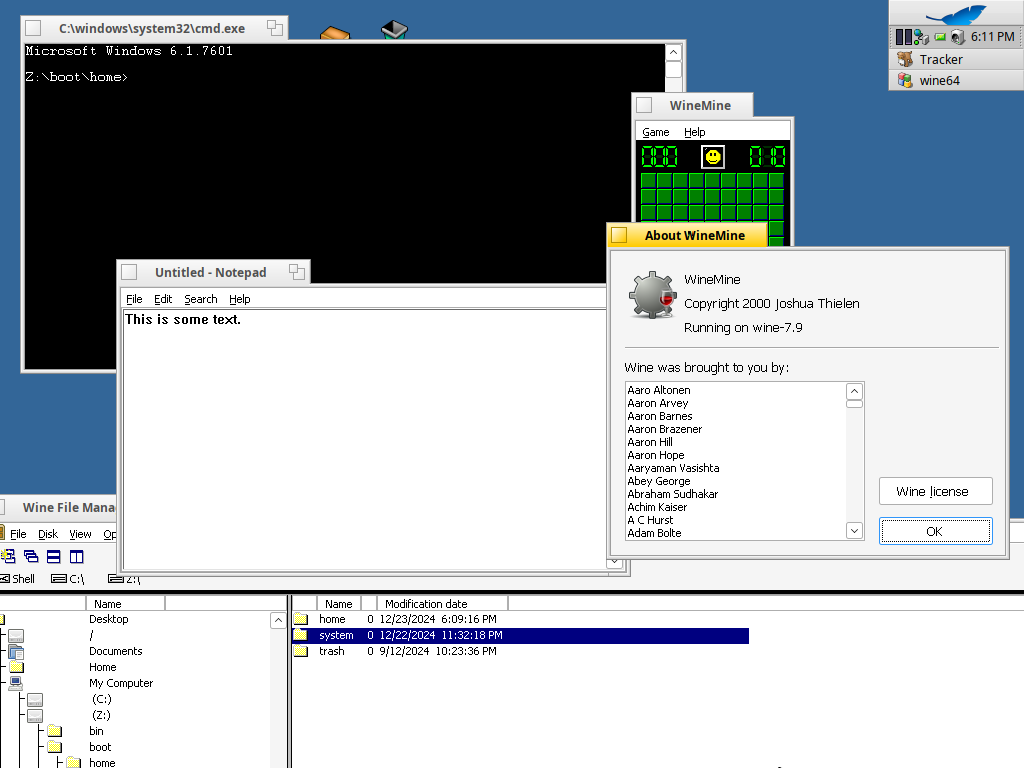Screen dimensions: 1024x768
Task: Select the boot folder in the tree
Action: click(x=100, y=747)
